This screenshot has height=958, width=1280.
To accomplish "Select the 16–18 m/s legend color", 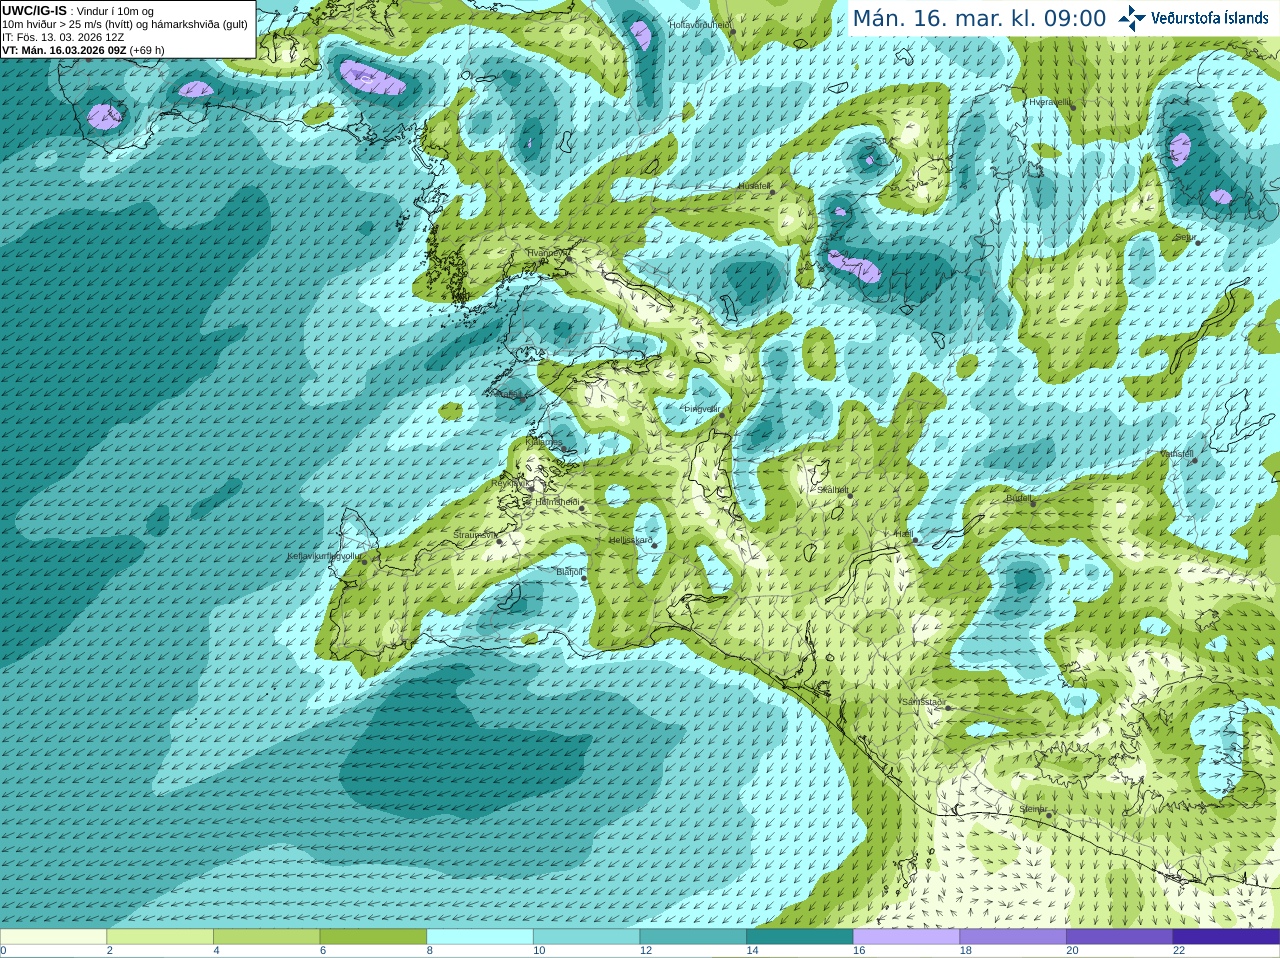I will pos(907,937).
